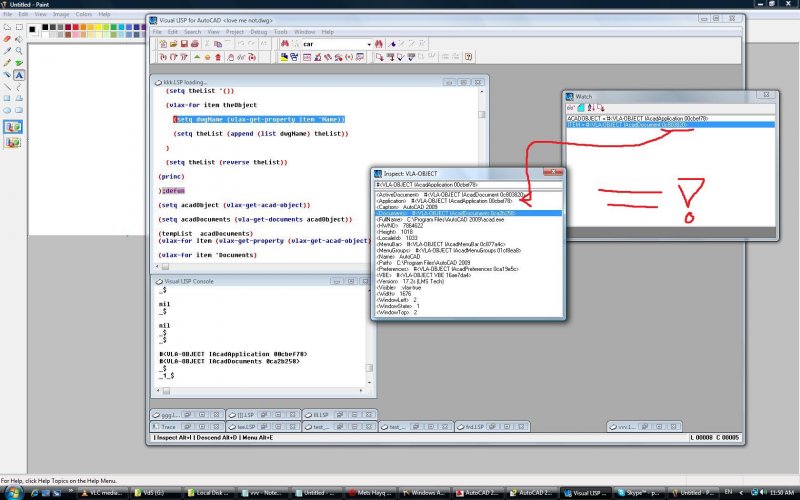
Task: Switch to Skype in the taskbar
Action: [x=638, y=493]
